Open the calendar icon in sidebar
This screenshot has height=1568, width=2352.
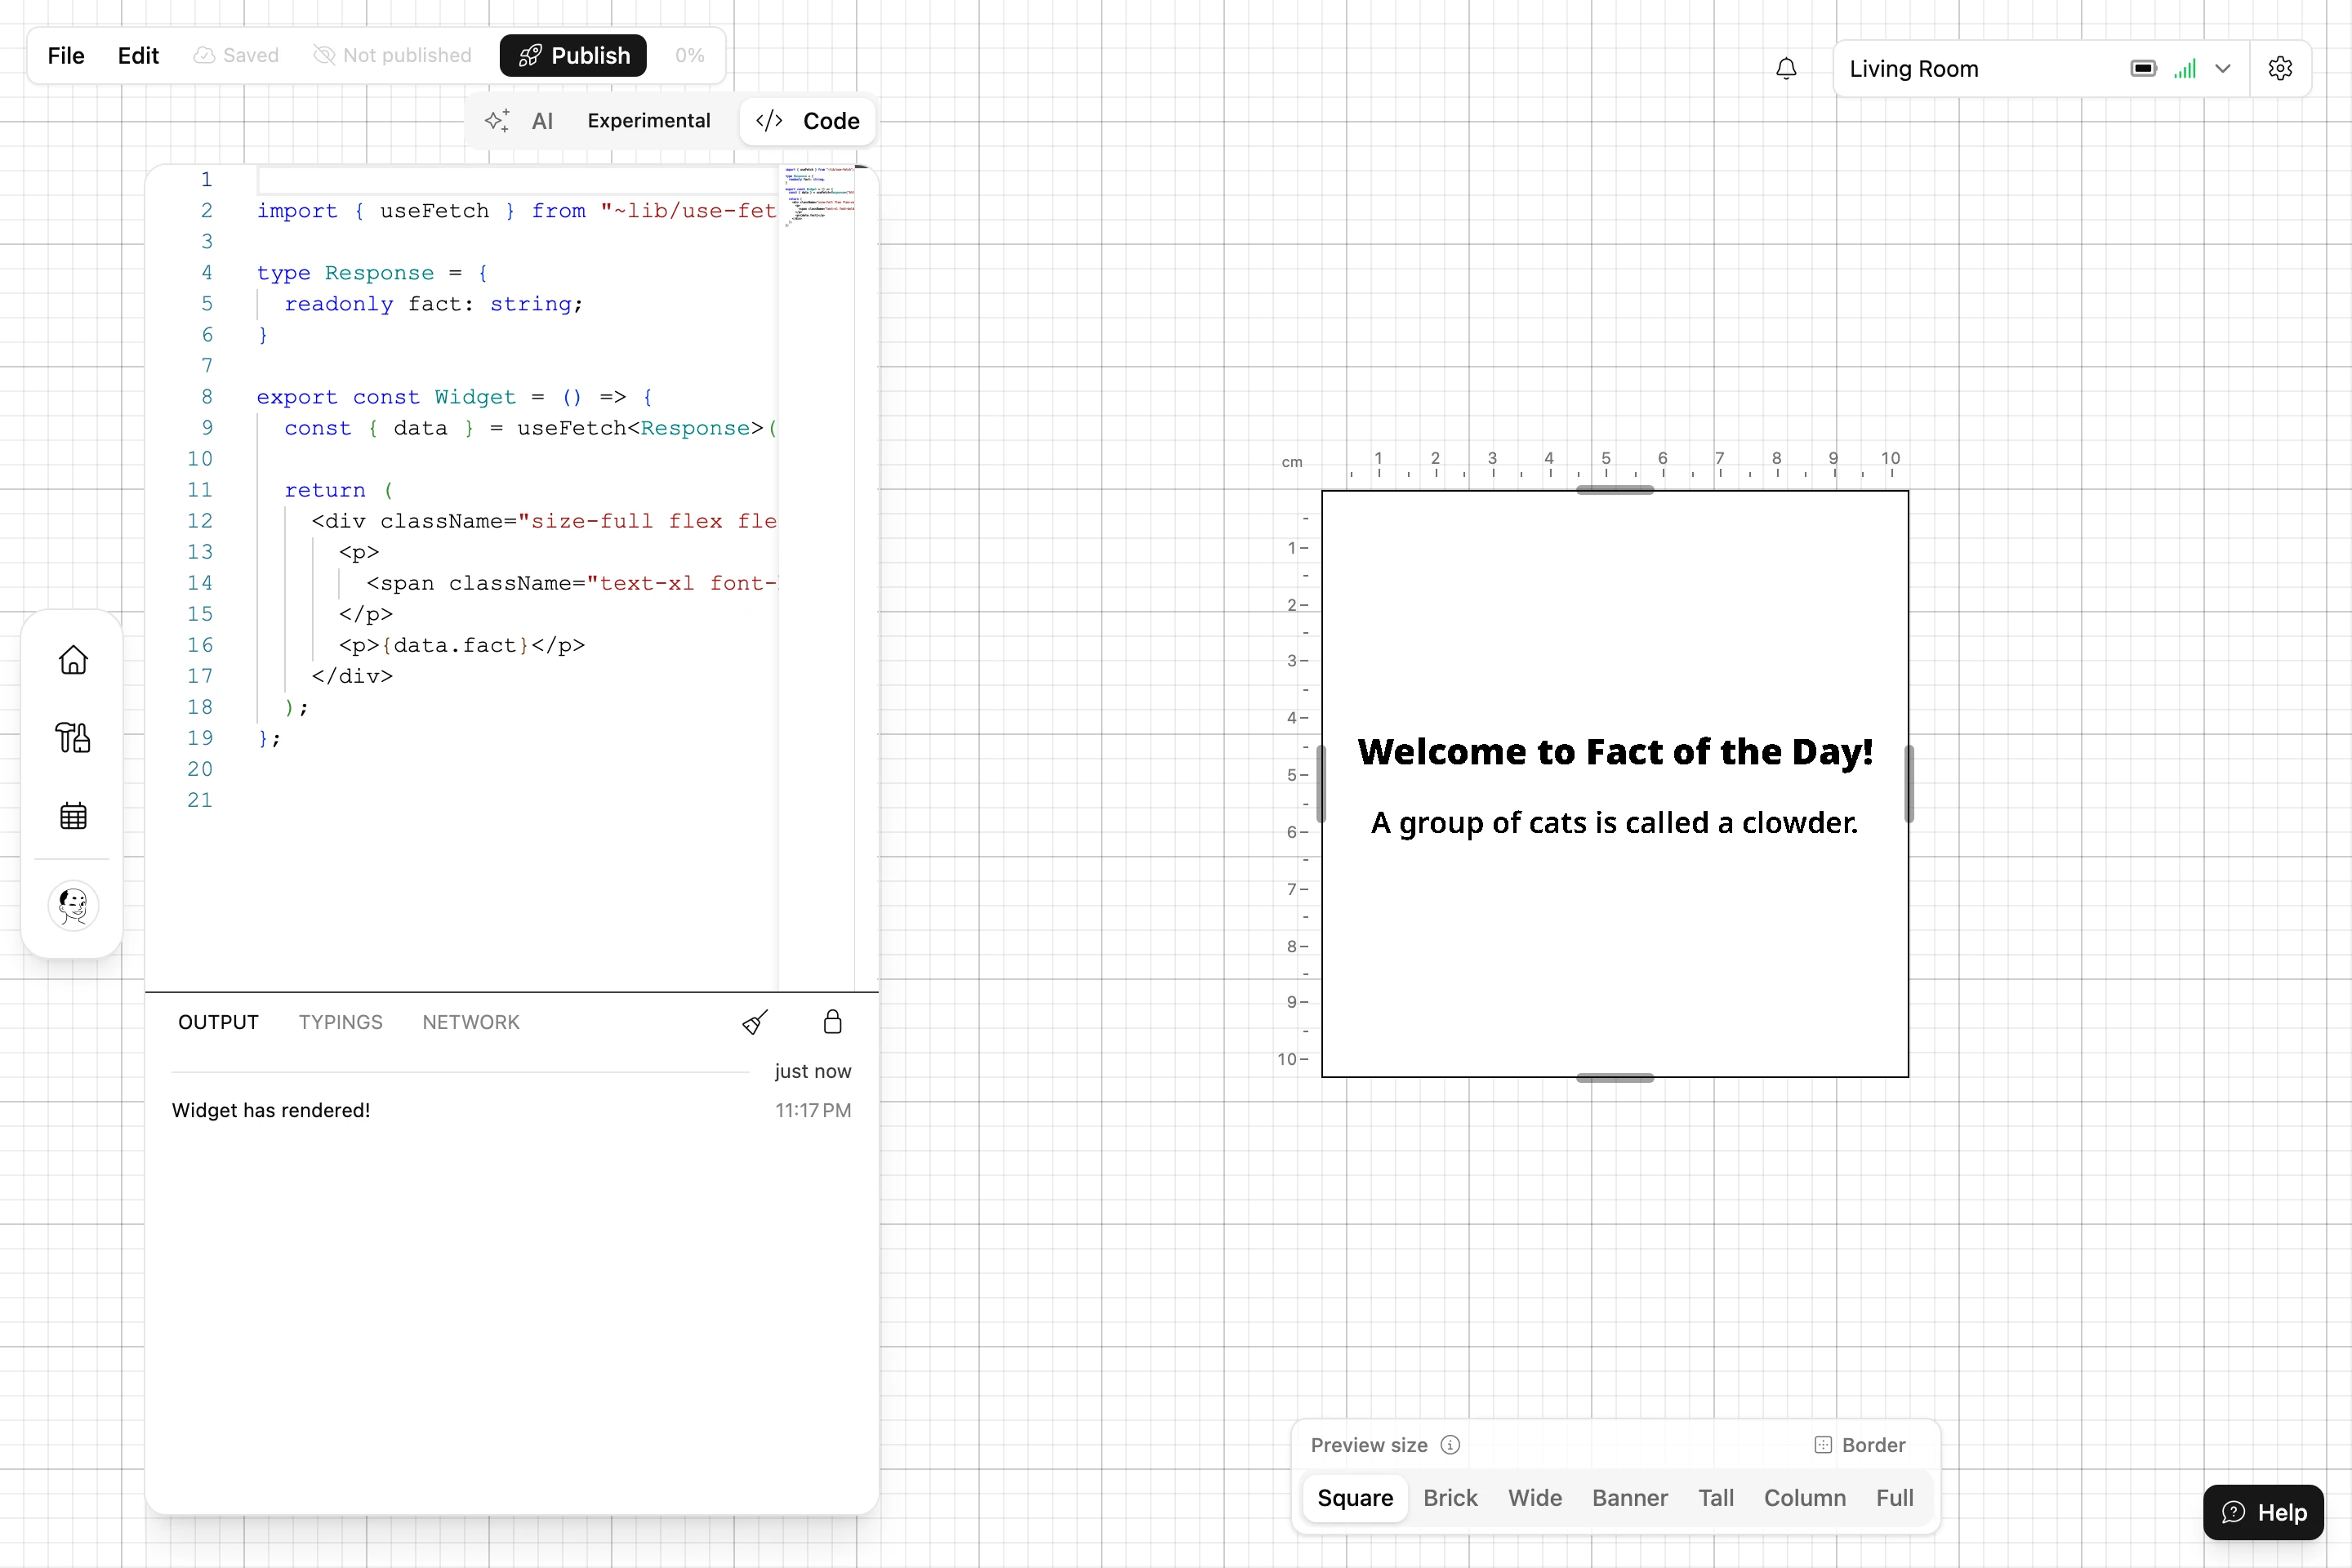73,816
